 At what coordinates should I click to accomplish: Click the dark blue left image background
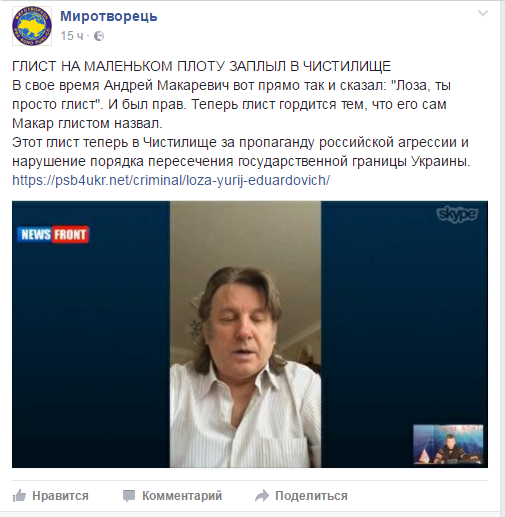coord(91,334)
